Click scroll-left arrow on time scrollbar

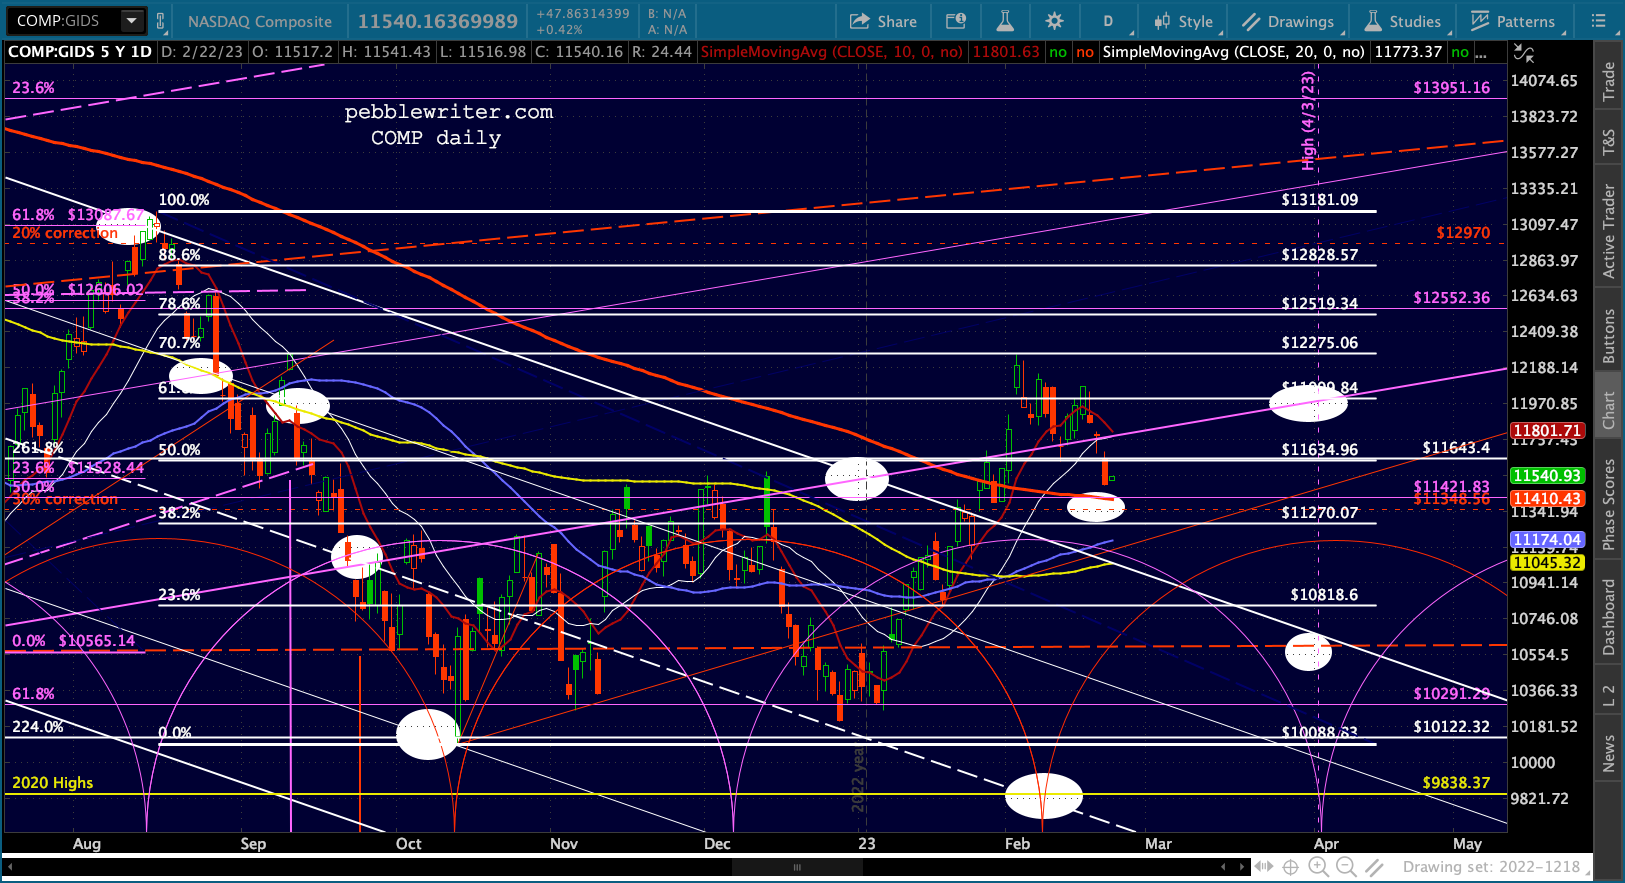[1223, 867]
